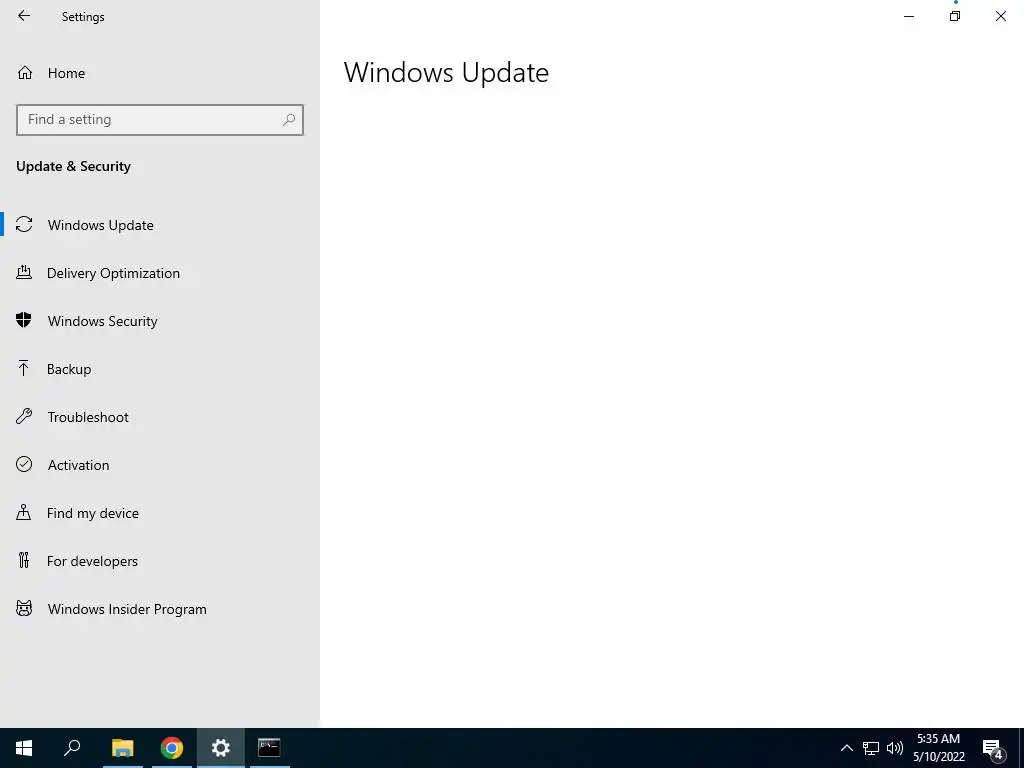Click the magnifier icon in Find a setting
Viewport: 1024px width, 768px height.
click(289, 120)
